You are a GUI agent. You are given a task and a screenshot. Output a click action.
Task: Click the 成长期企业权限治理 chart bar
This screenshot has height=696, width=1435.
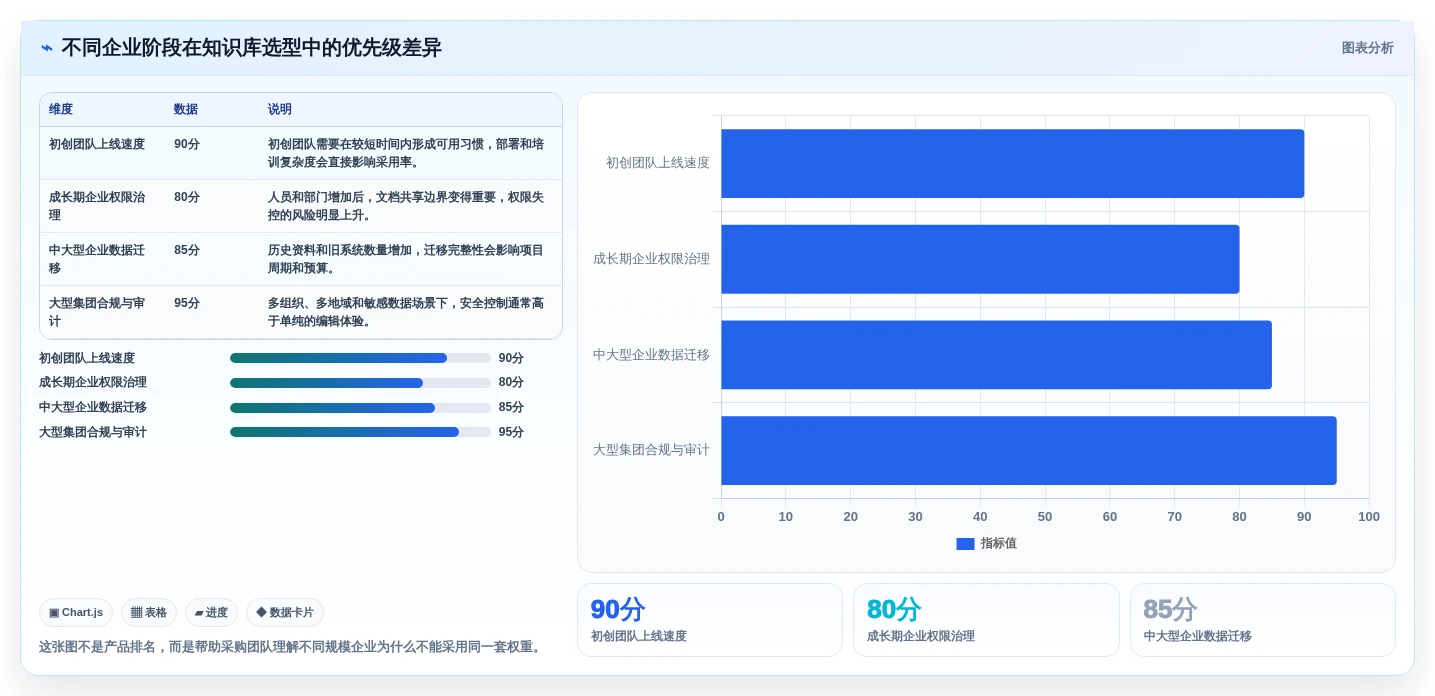[x=980, y=259]
